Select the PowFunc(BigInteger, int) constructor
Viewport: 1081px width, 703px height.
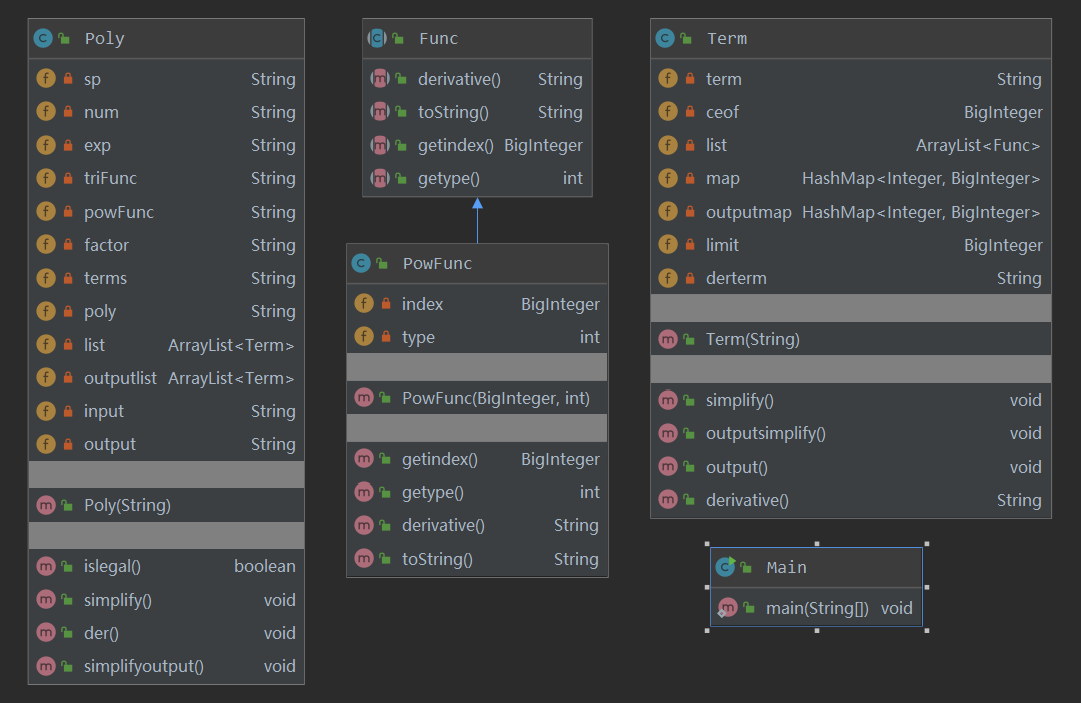(x=495, y=398)
